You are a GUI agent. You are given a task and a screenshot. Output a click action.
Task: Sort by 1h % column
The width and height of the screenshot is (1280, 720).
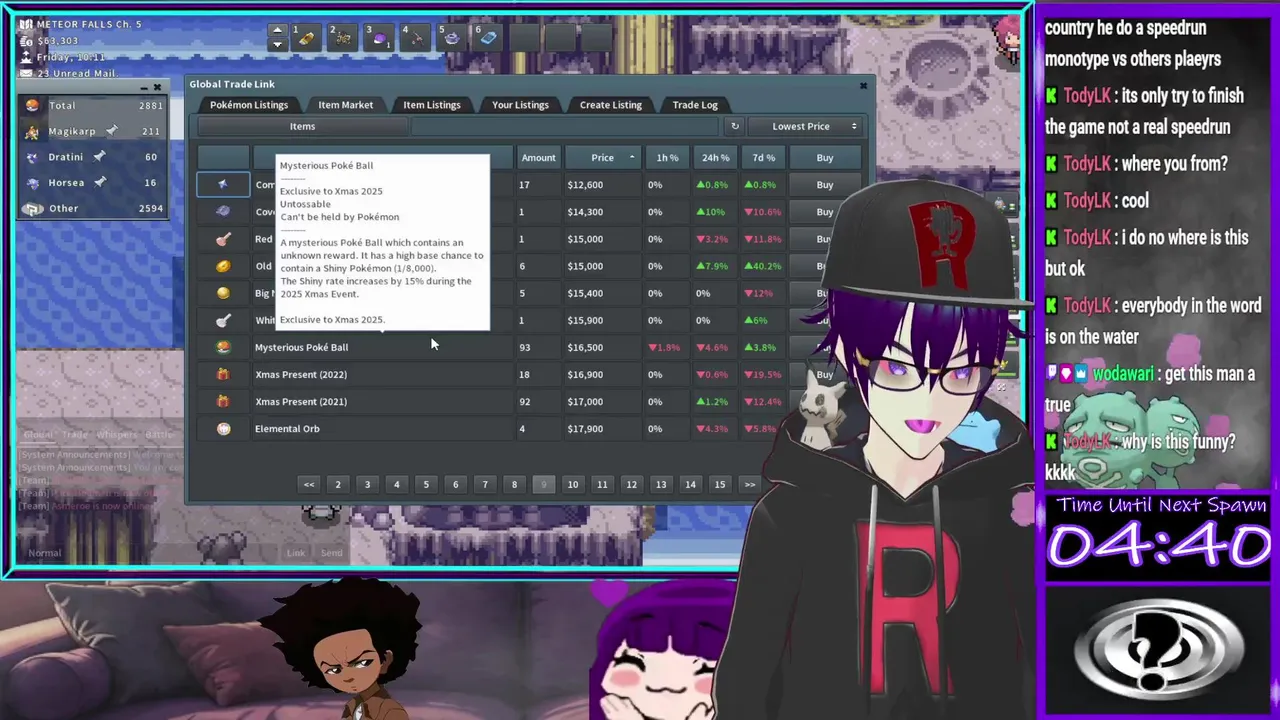(667, 158)
